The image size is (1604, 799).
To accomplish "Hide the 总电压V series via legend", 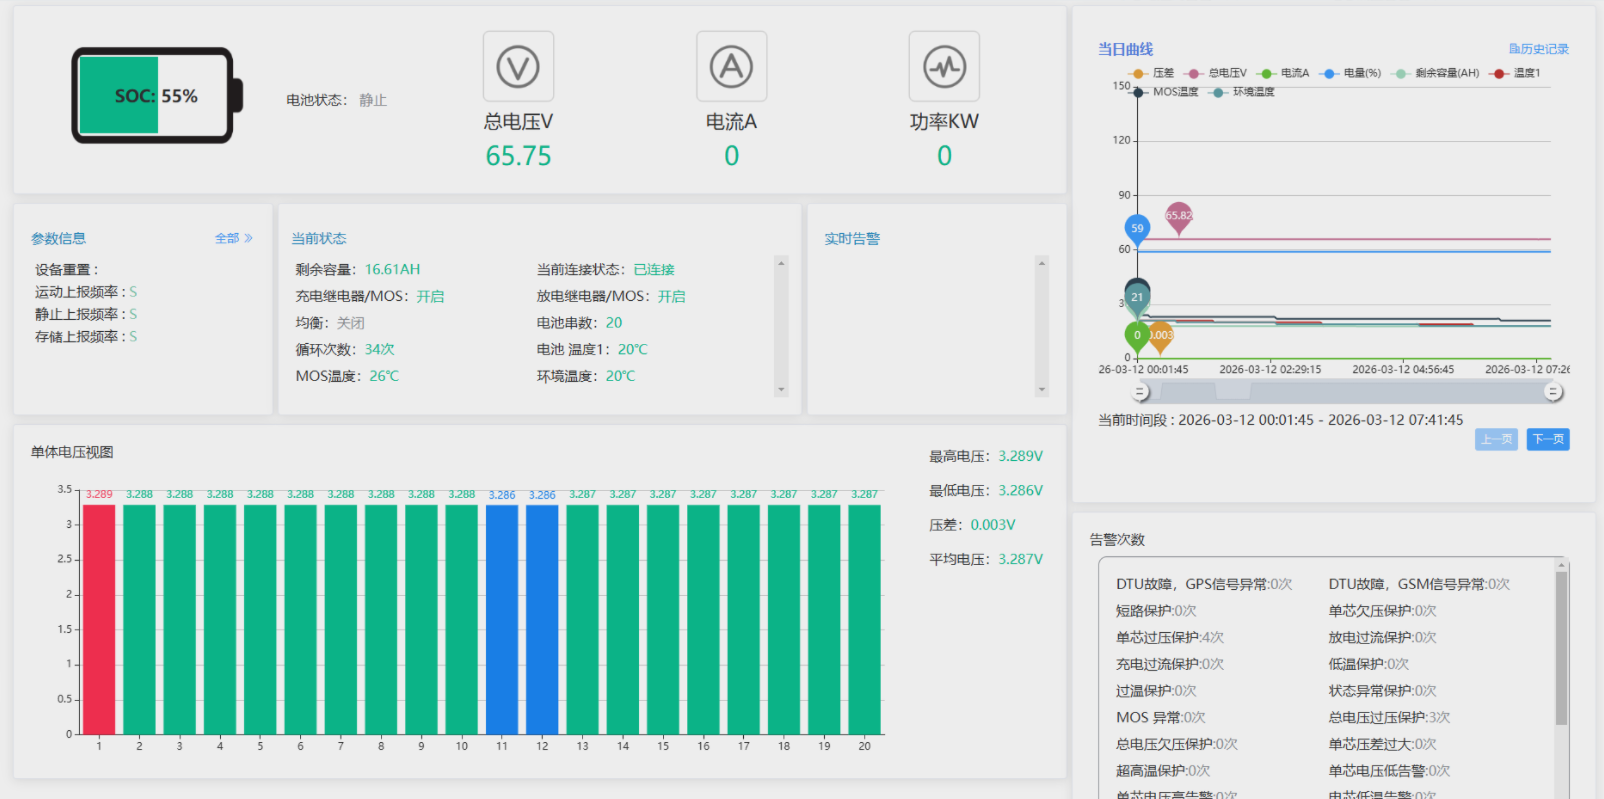I will (1215, 73).
